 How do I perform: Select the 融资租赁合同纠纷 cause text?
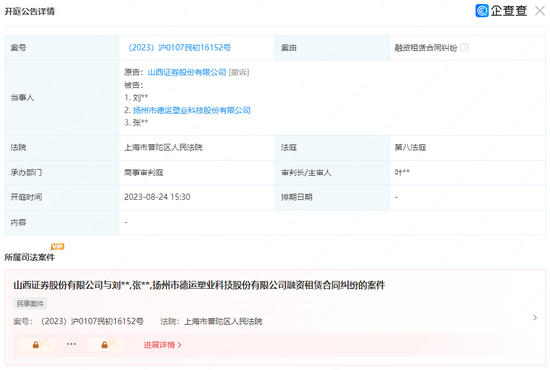(426, 48)
